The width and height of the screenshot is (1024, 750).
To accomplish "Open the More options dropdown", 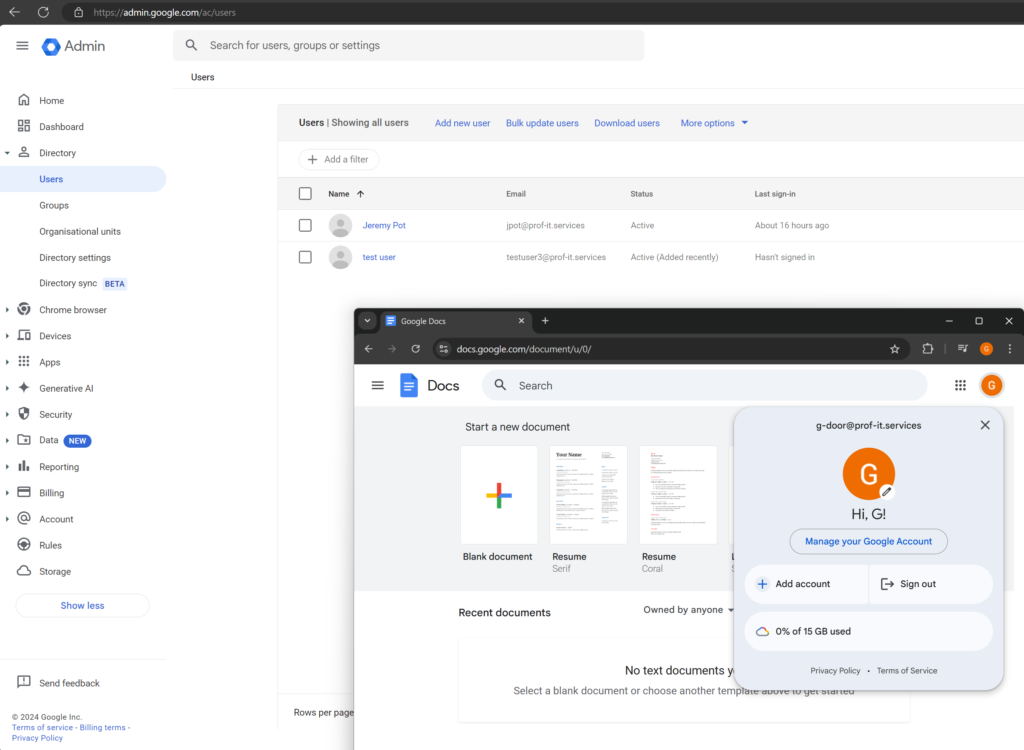I will pos(714,123).
